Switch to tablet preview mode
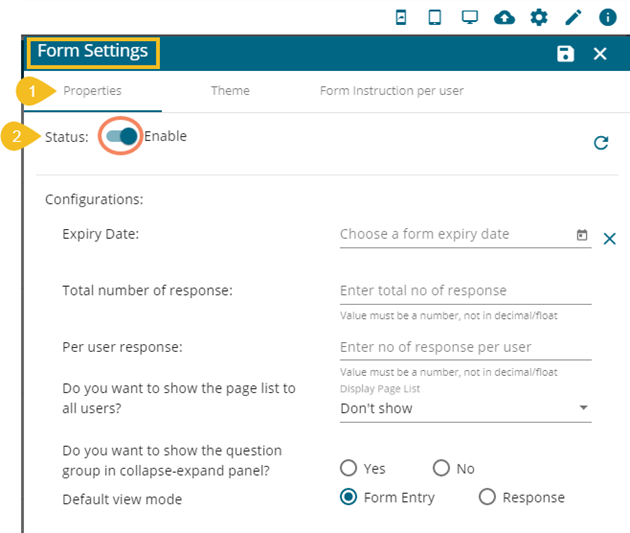 [x=435, y=17]
